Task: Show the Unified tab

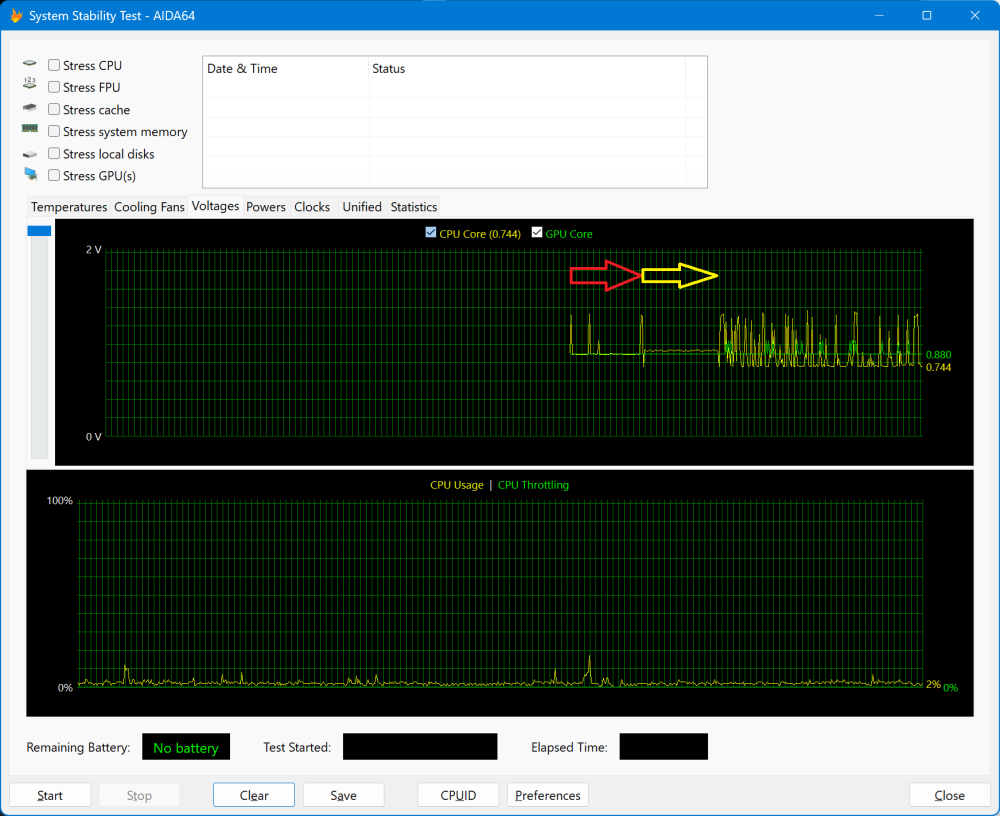Action: click(x=362, y=207)
